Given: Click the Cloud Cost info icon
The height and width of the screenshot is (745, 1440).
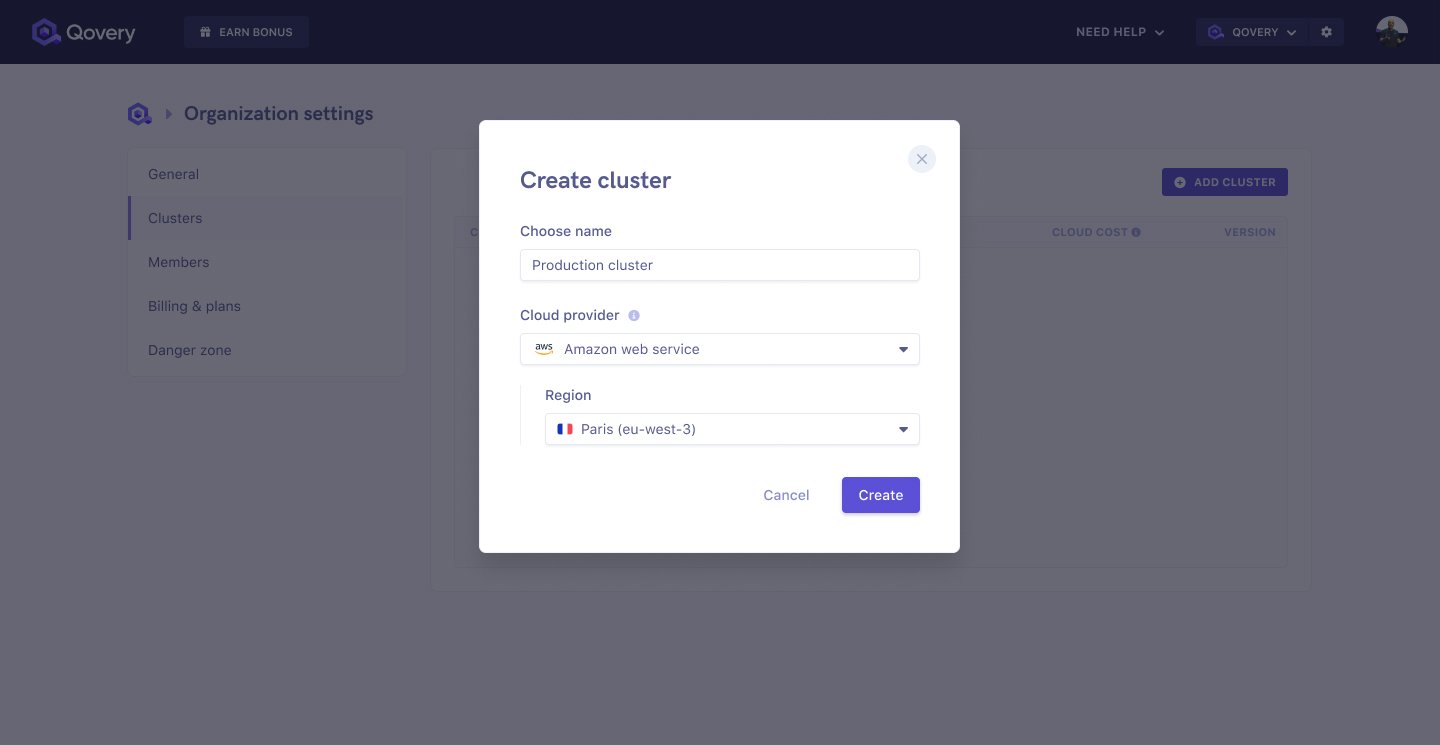Looking at the screenshot, I should (1136, 232).
